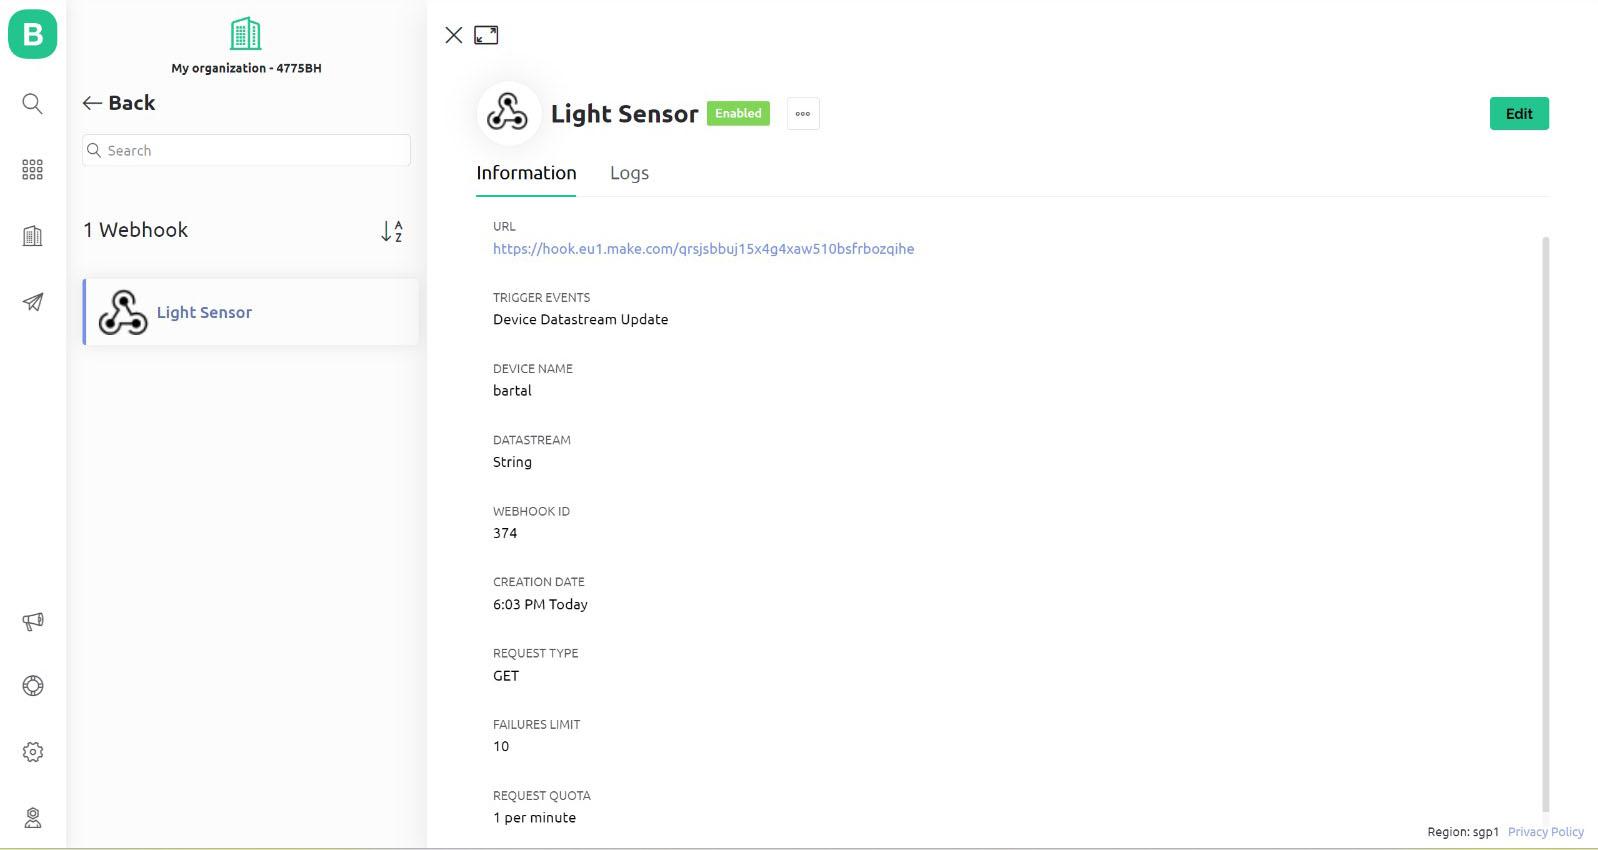This screenshot has width=1598, height=850.
Task: Close the Light Sensor details panel
Action: 454,35
